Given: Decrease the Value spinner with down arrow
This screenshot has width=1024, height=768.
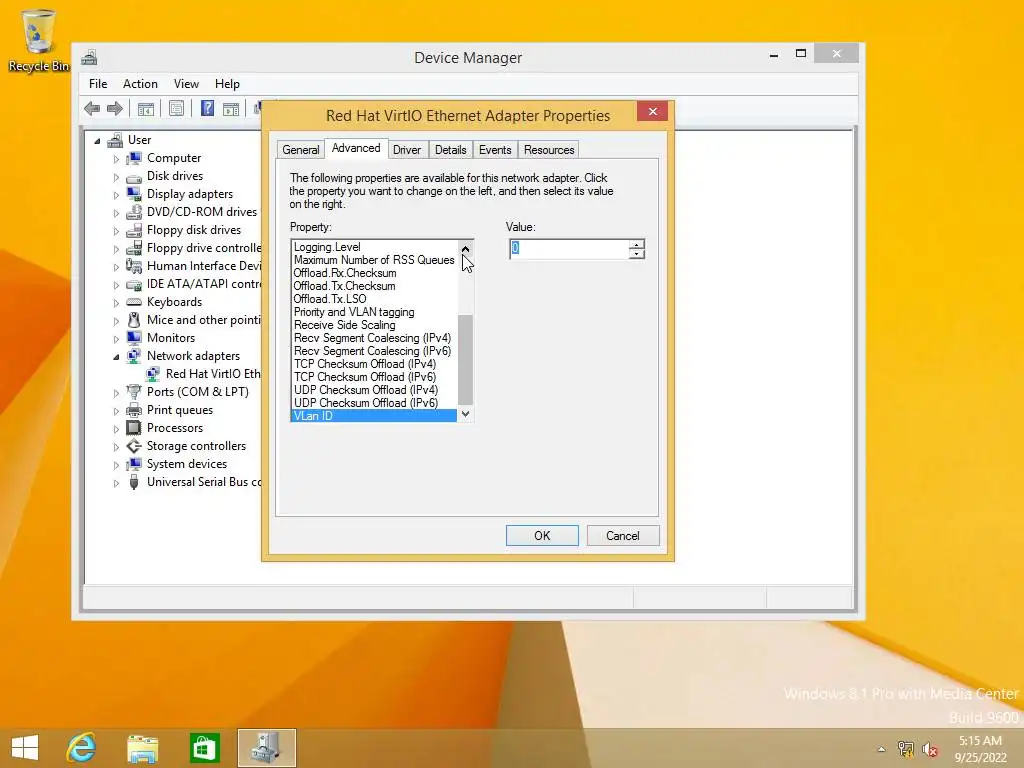Looking at the screenshot, I should coord(637,253).
